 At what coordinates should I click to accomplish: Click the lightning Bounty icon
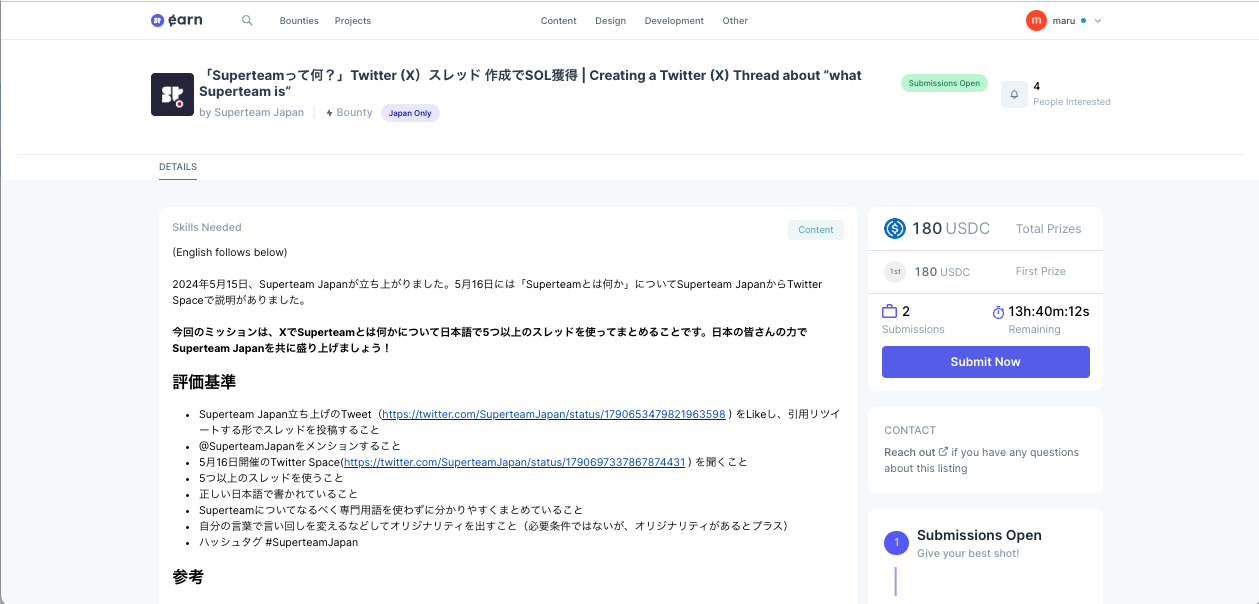[x=329, y=113]
